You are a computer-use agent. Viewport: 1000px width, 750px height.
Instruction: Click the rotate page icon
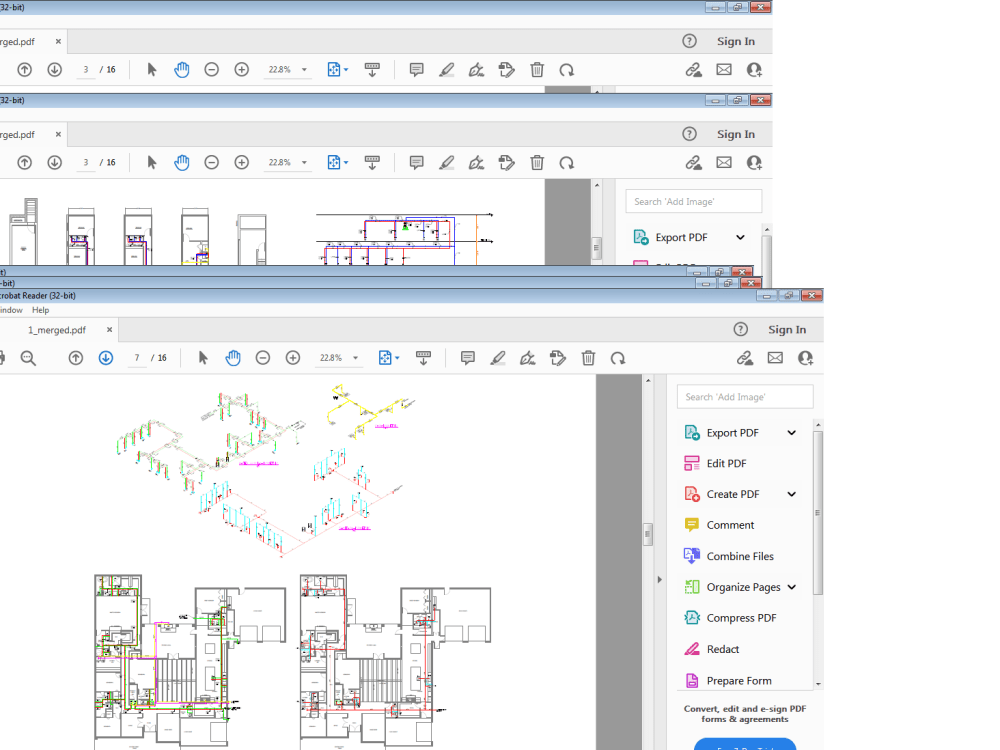coord(618,357)
